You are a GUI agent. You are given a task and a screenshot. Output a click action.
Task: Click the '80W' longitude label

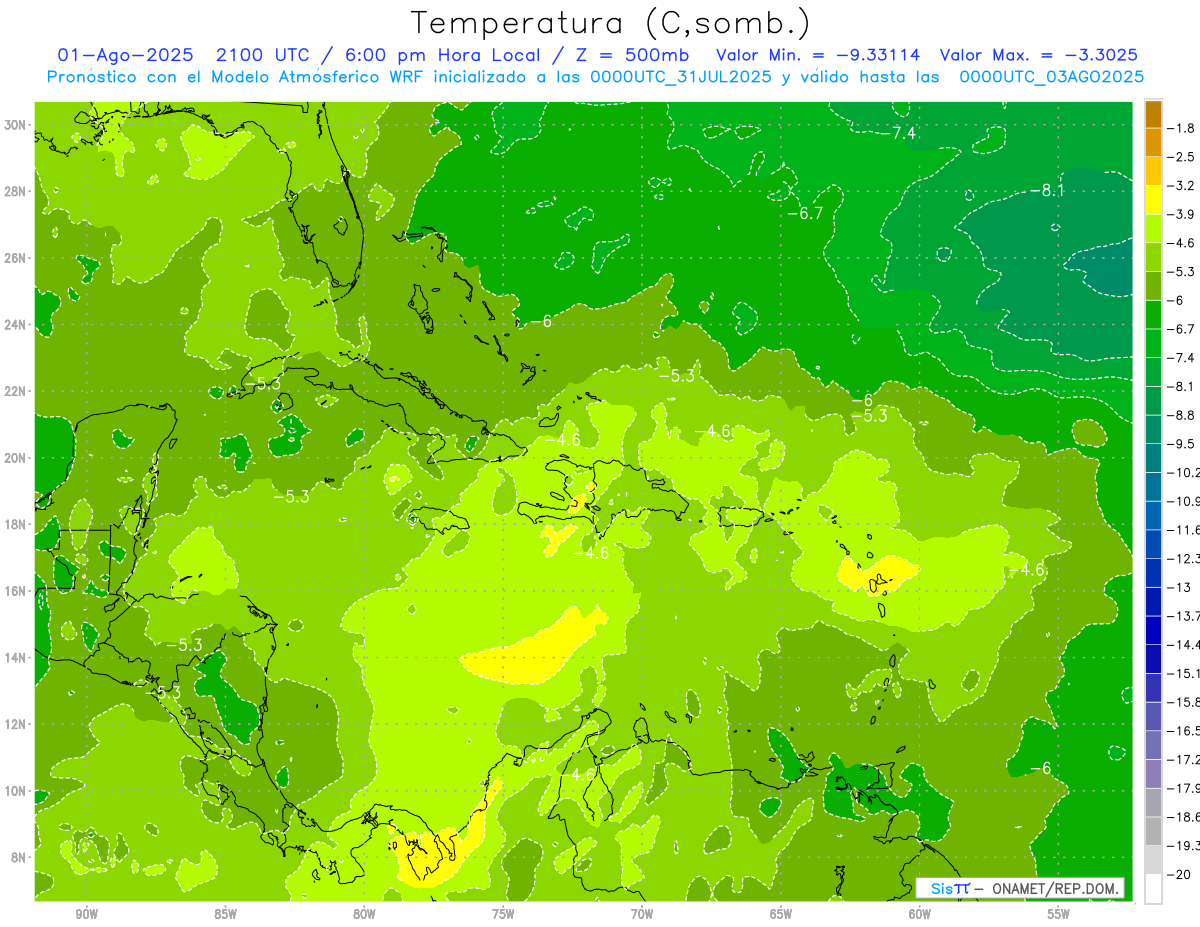364,914
